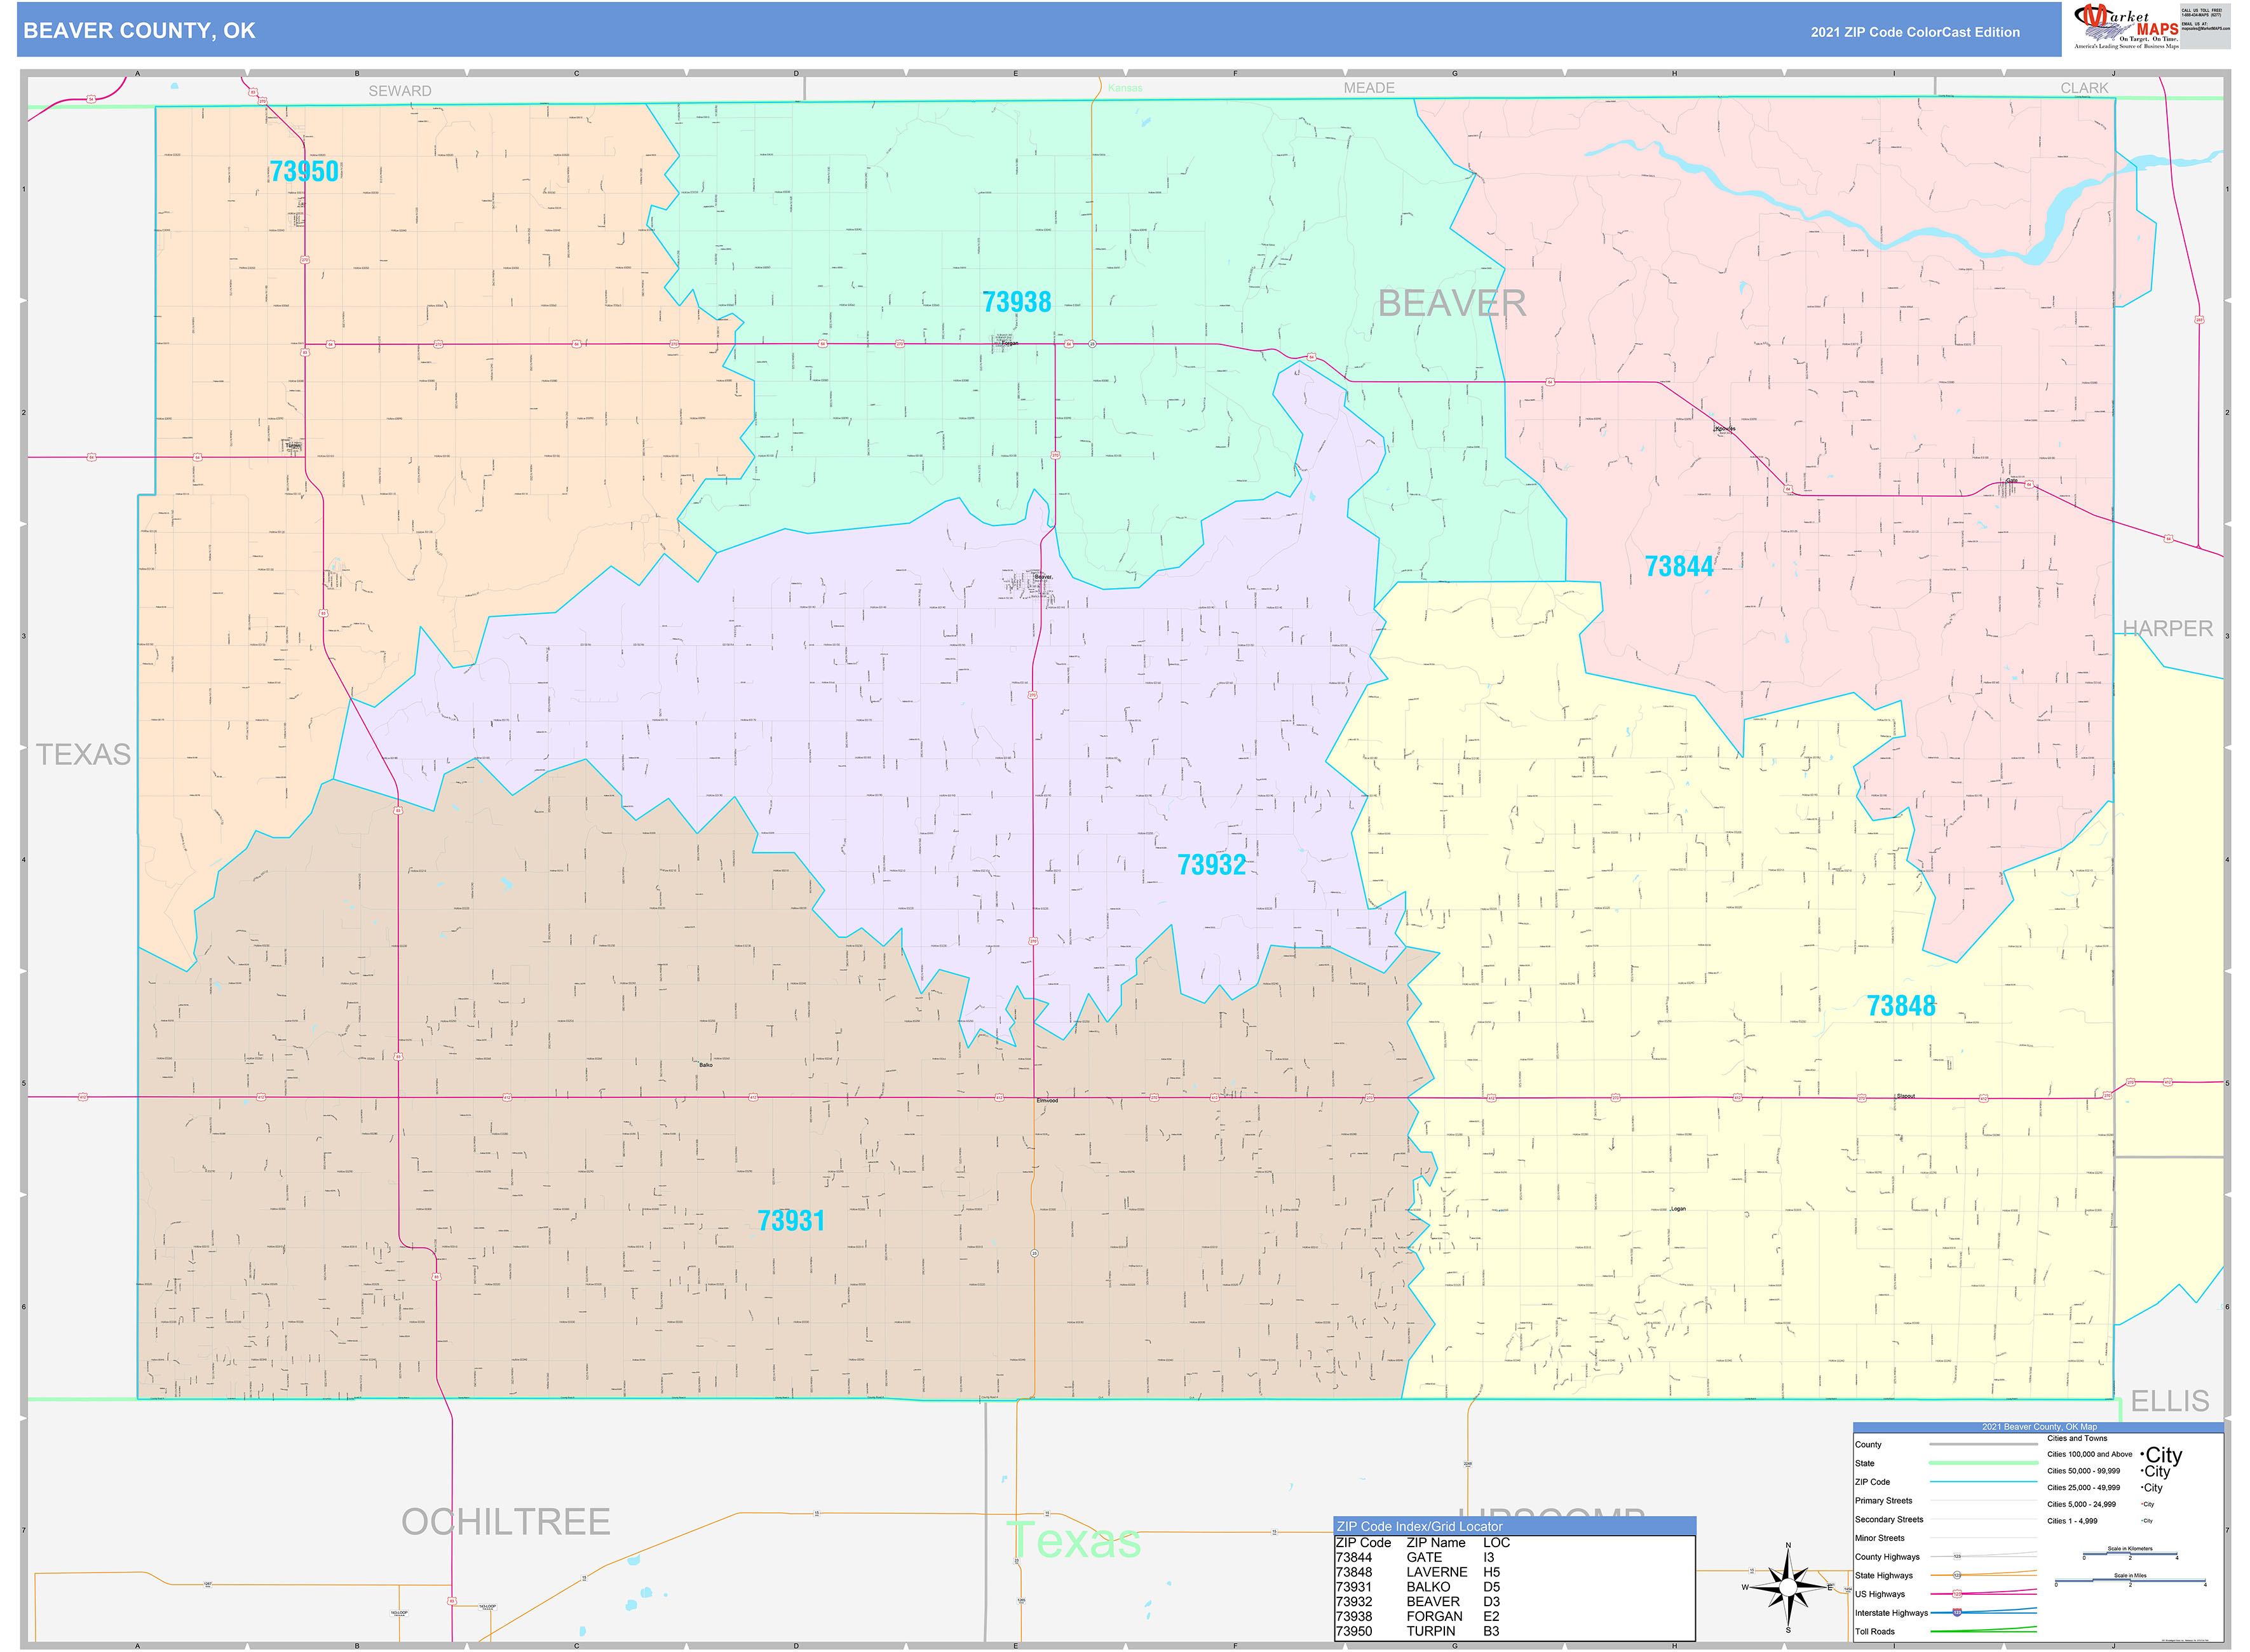2250x1652 pixels.
Task: Click the '2021 ZIP Code ColorCast Edition' text
Action: 1915,32
